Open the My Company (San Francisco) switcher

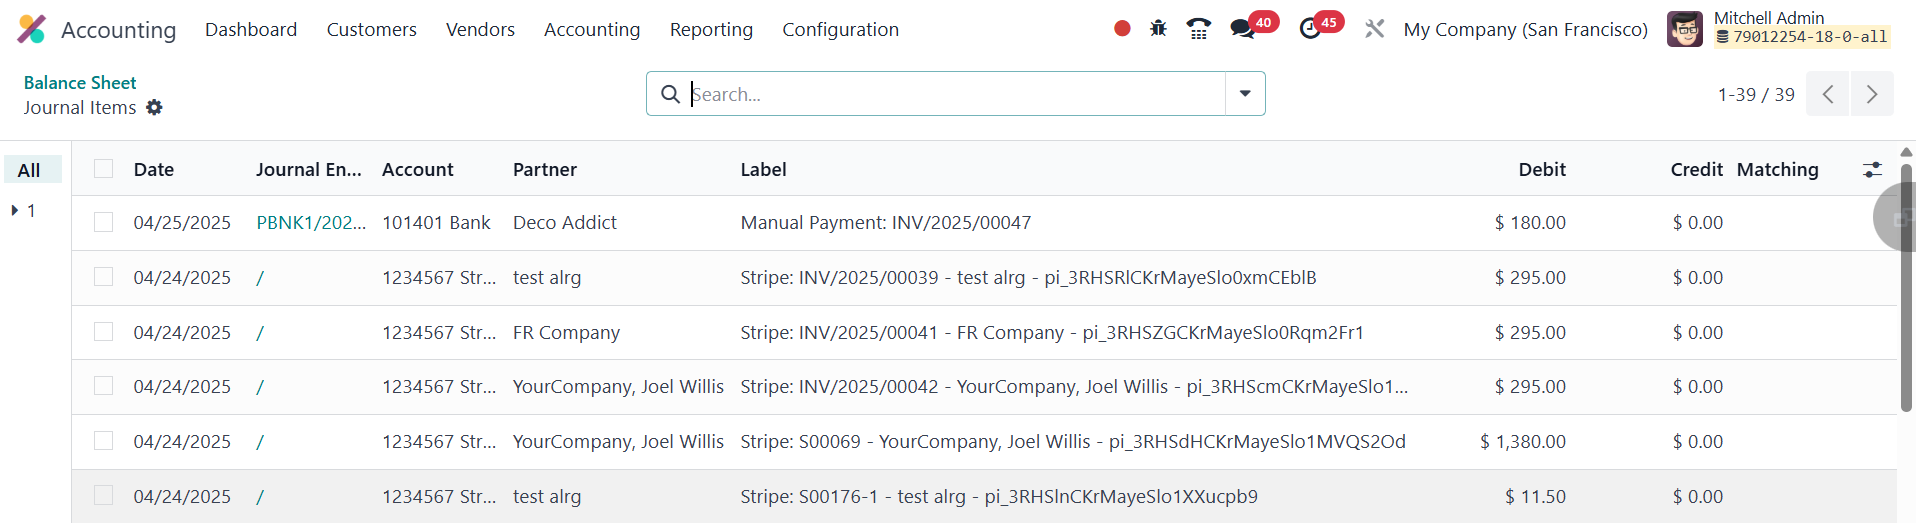pyautogui.click(x=1525, y=29)
